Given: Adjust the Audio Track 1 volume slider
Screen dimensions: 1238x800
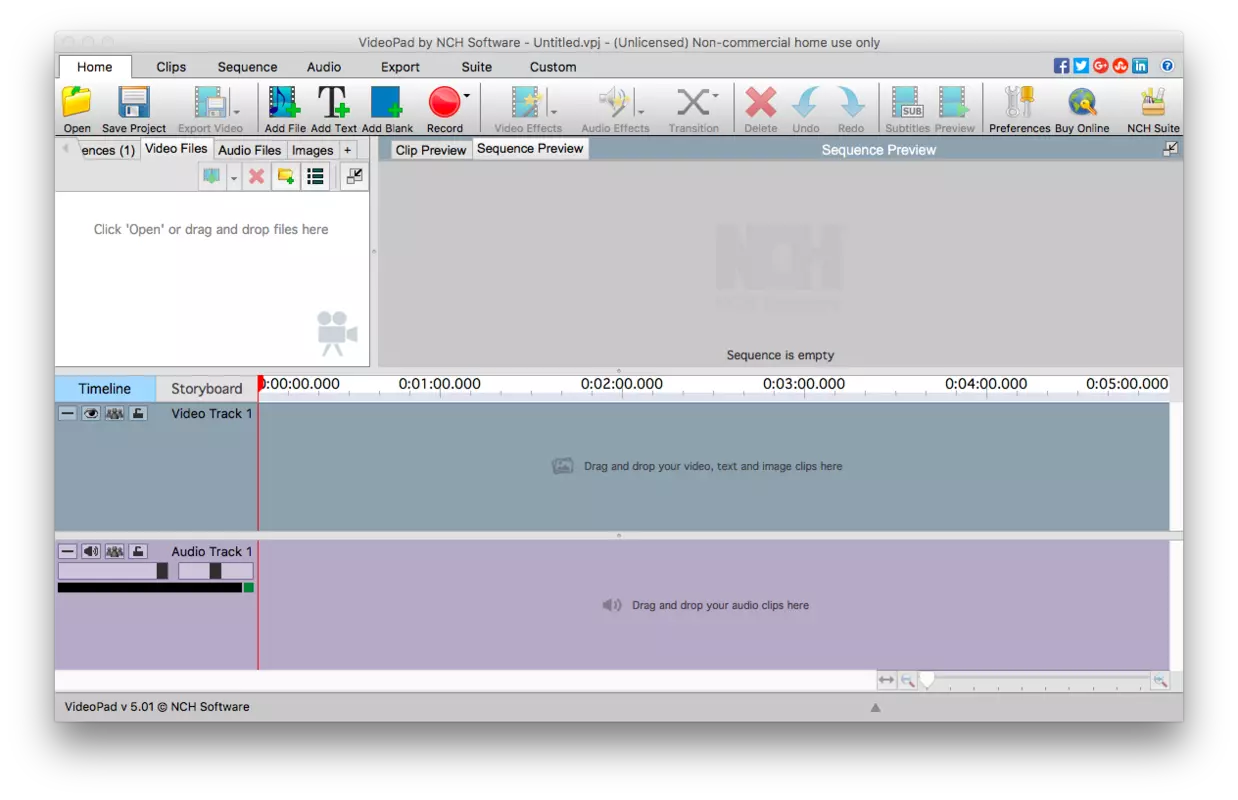Looking at the screenshot, I should point(113,571).
